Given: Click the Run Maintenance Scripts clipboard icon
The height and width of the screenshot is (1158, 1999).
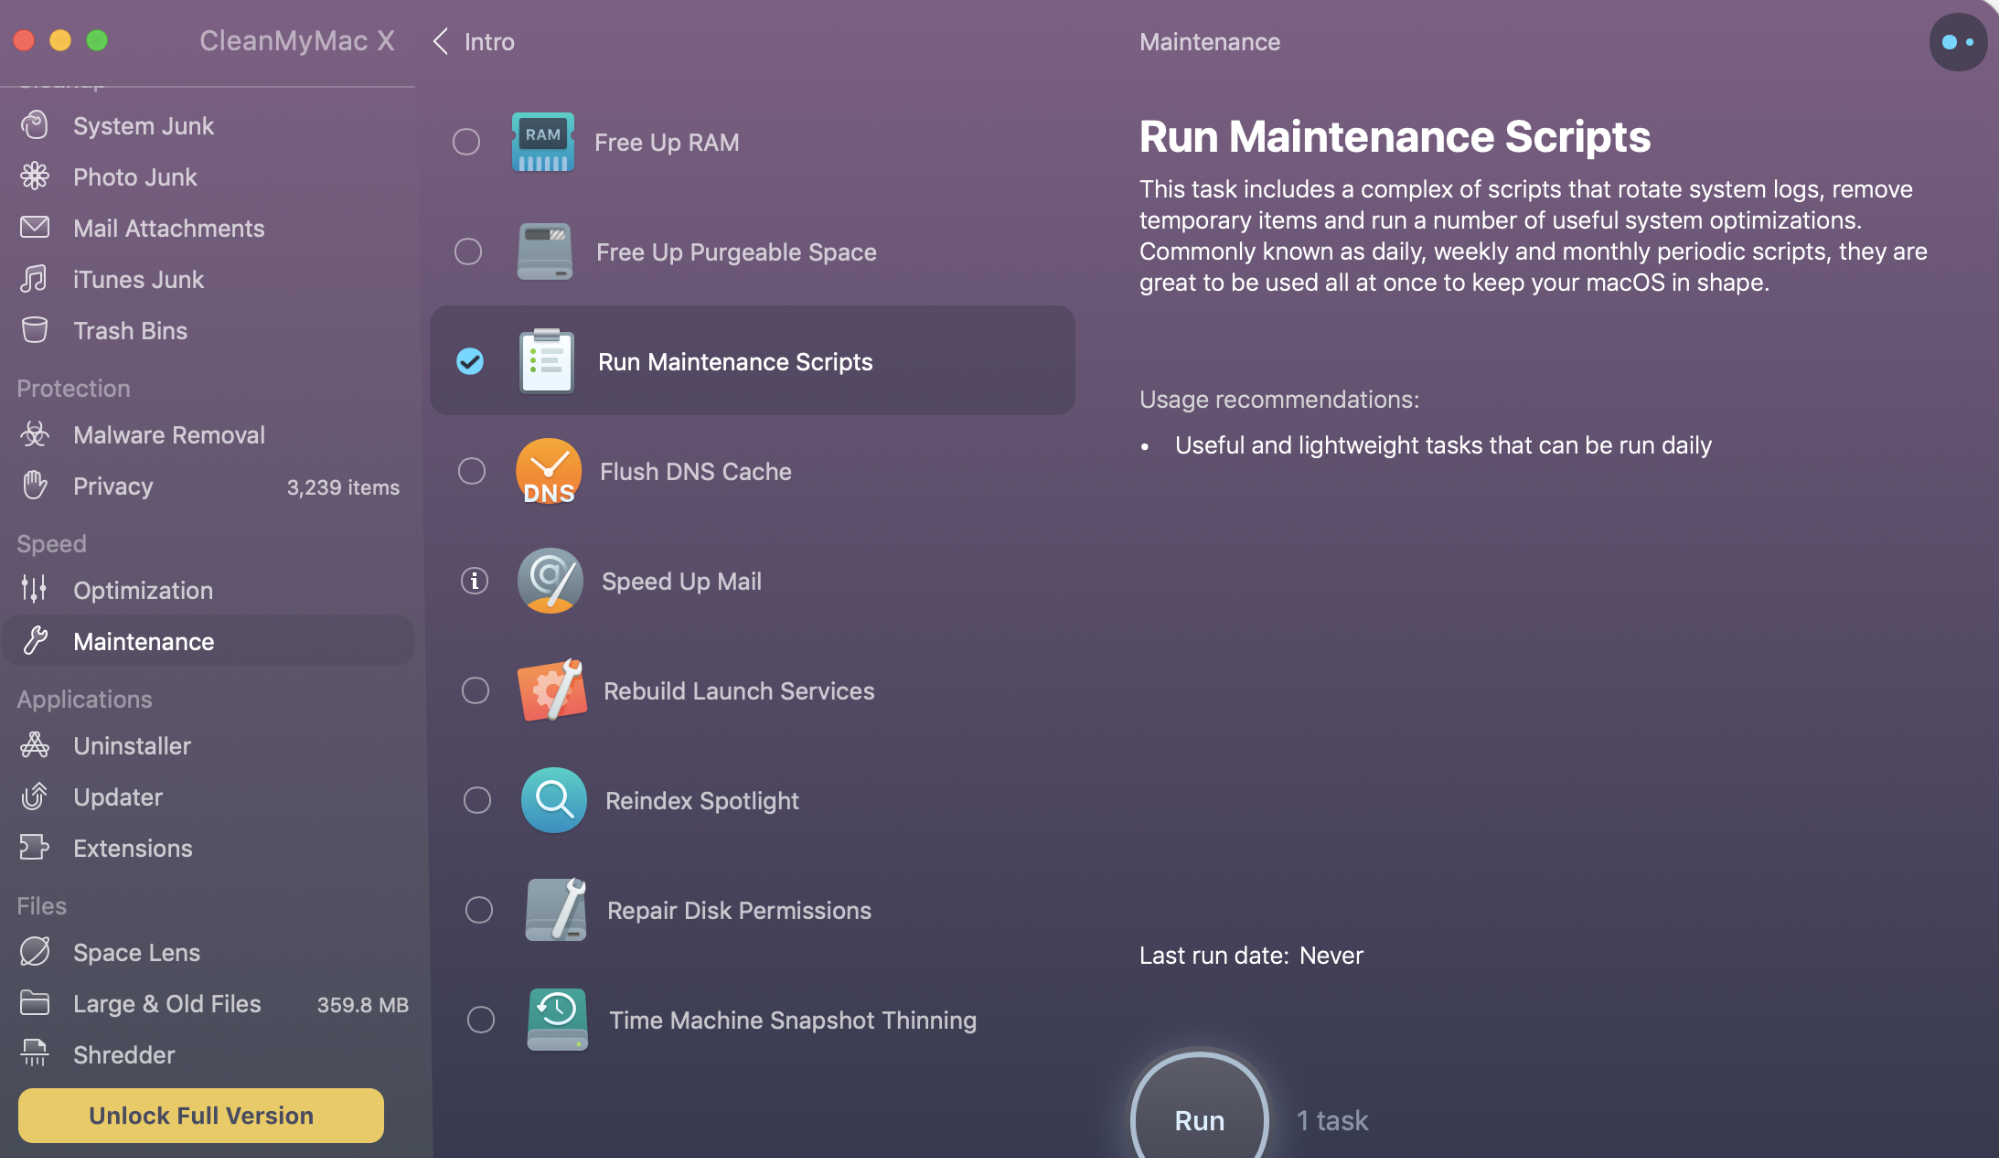Looking at the screenshot, I should (x=547, y=360).
